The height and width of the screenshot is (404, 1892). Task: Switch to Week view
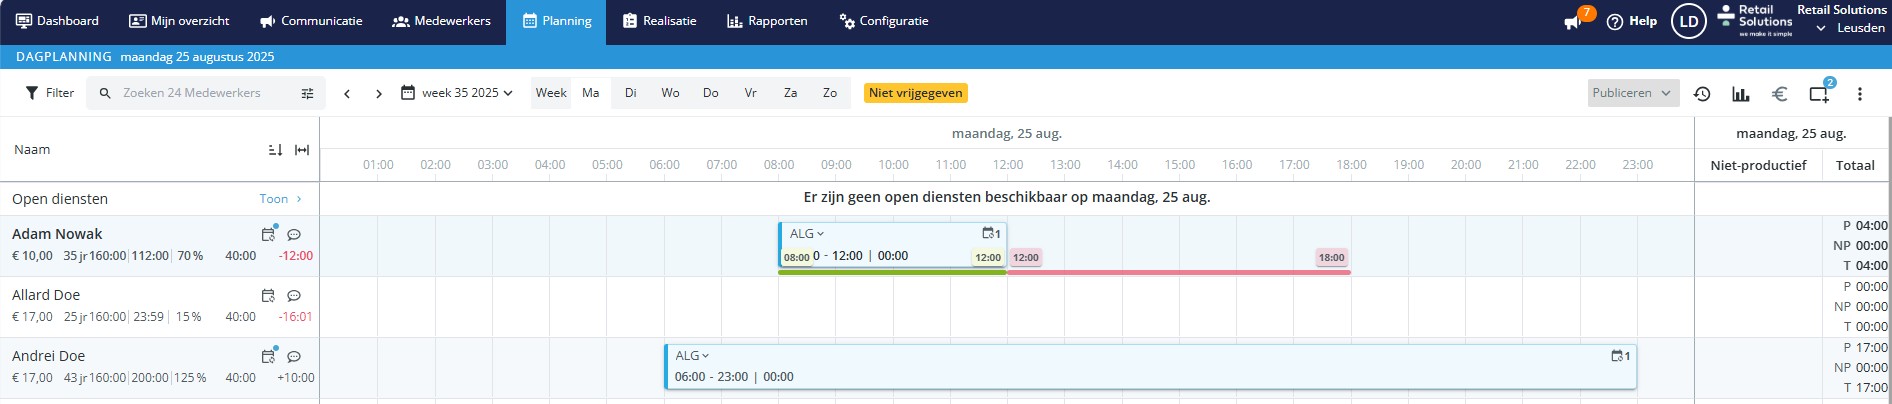point(551,93)
